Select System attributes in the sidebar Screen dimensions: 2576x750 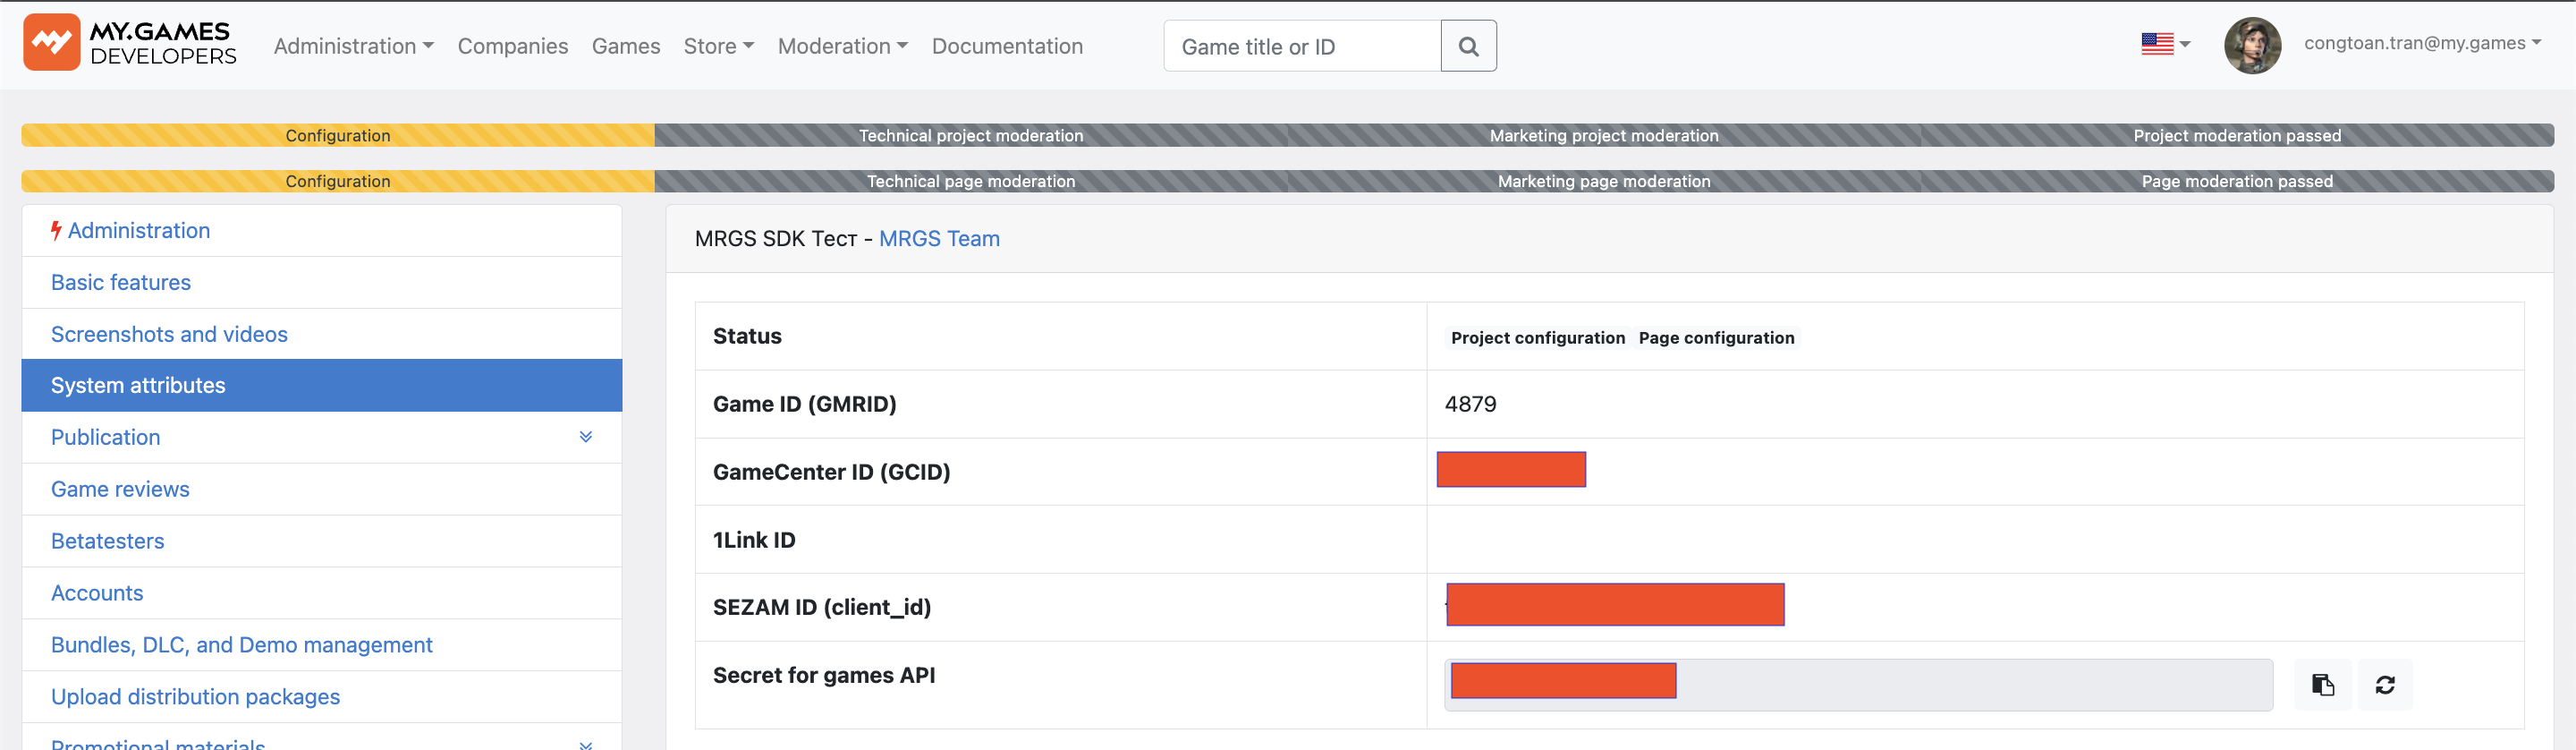click(321, 386)
